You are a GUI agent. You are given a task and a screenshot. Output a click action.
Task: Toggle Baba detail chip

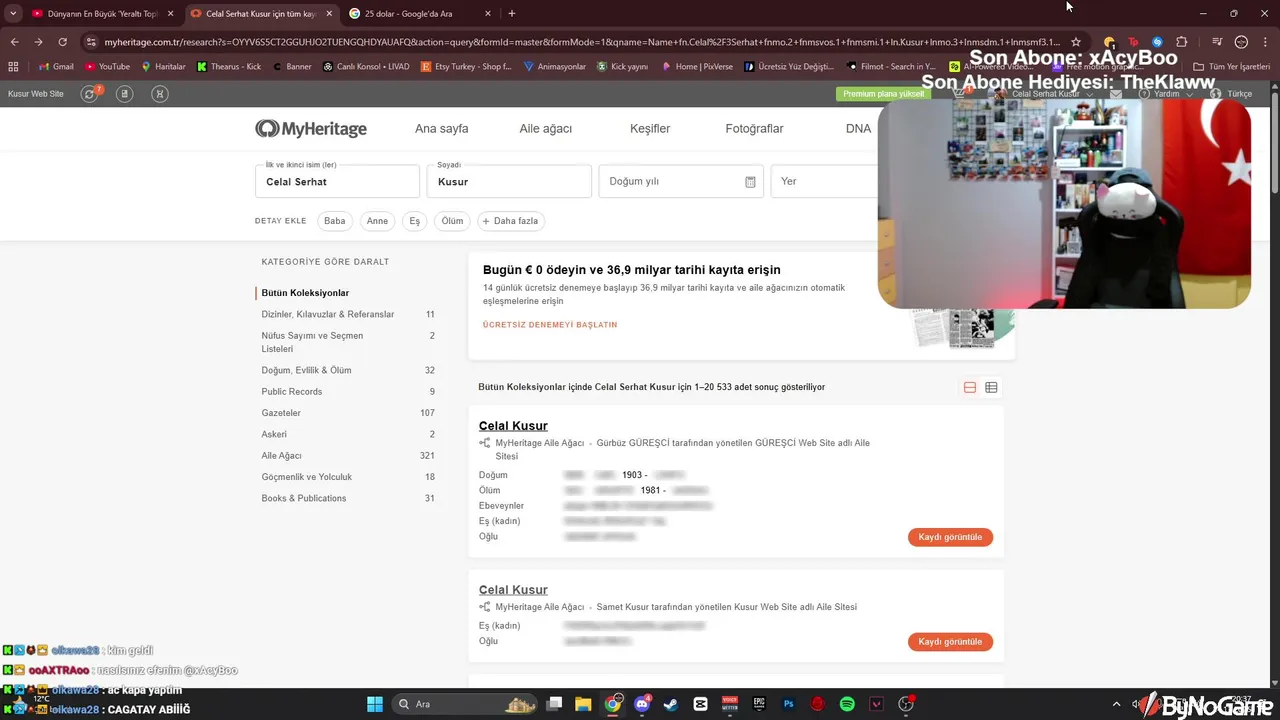click(x=334, y=221)
